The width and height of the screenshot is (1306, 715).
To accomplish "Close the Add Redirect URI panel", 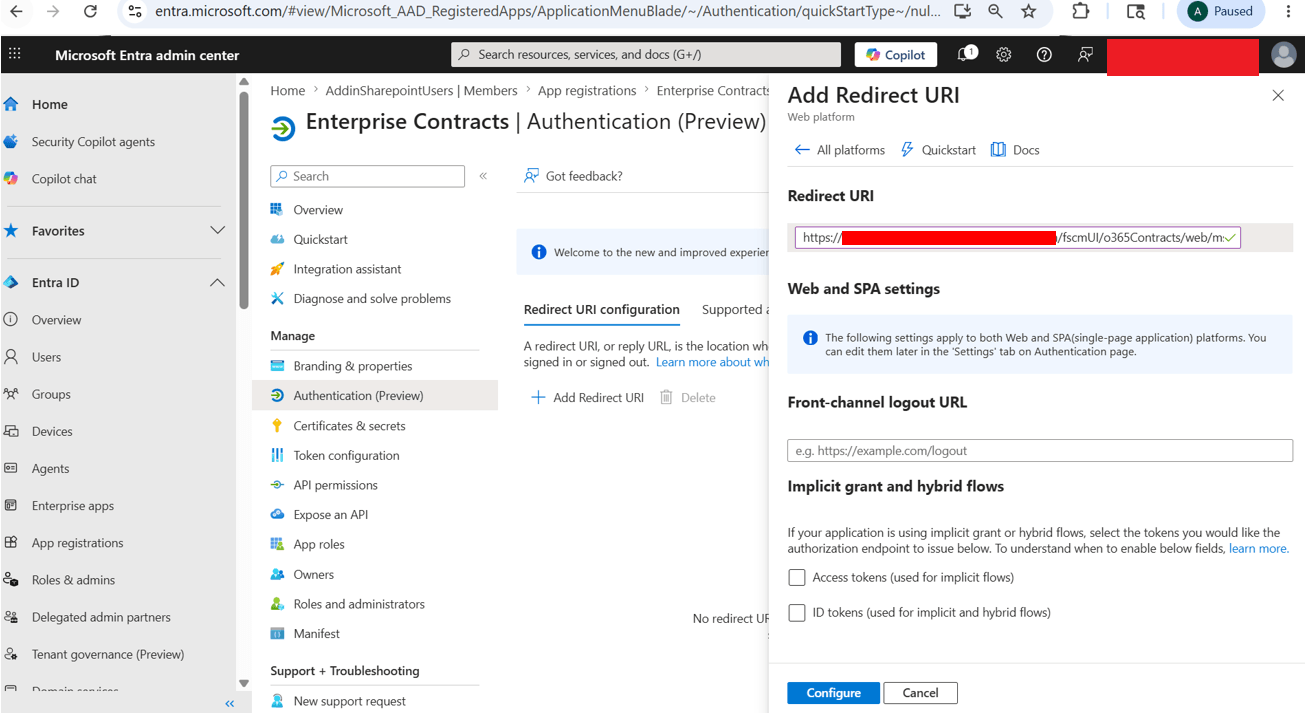I will point(1278,96).
